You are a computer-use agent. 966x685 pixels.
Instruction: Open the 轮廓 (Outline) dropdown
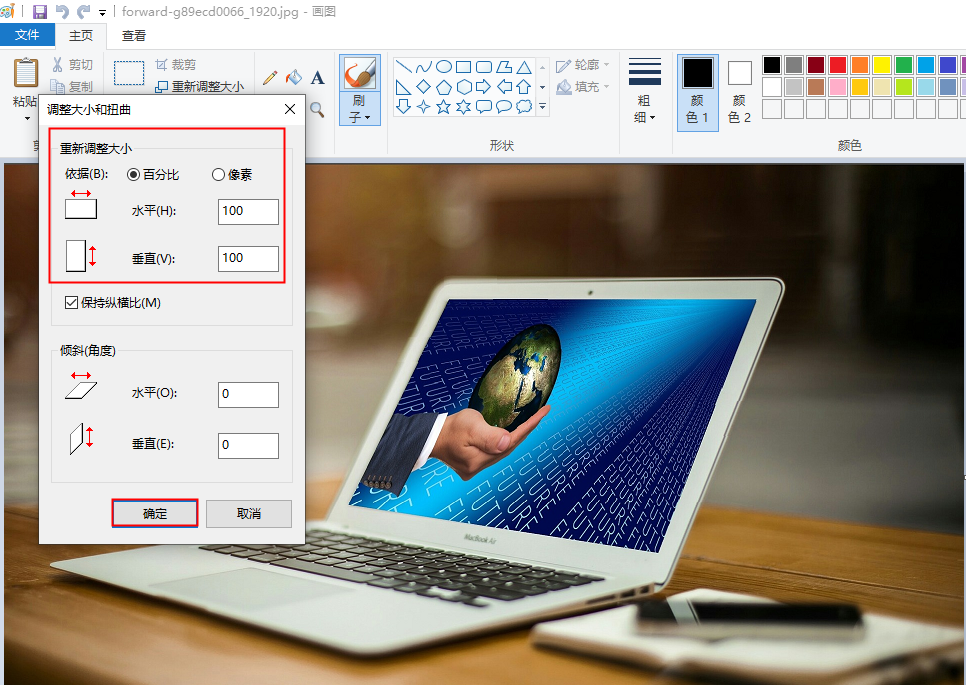click(582, 65)
